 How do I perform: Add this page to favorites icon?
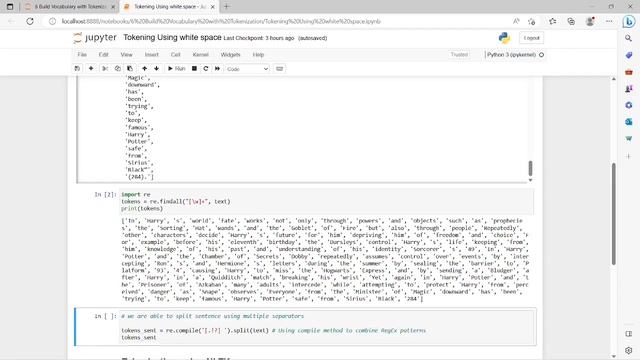point(531,21)
